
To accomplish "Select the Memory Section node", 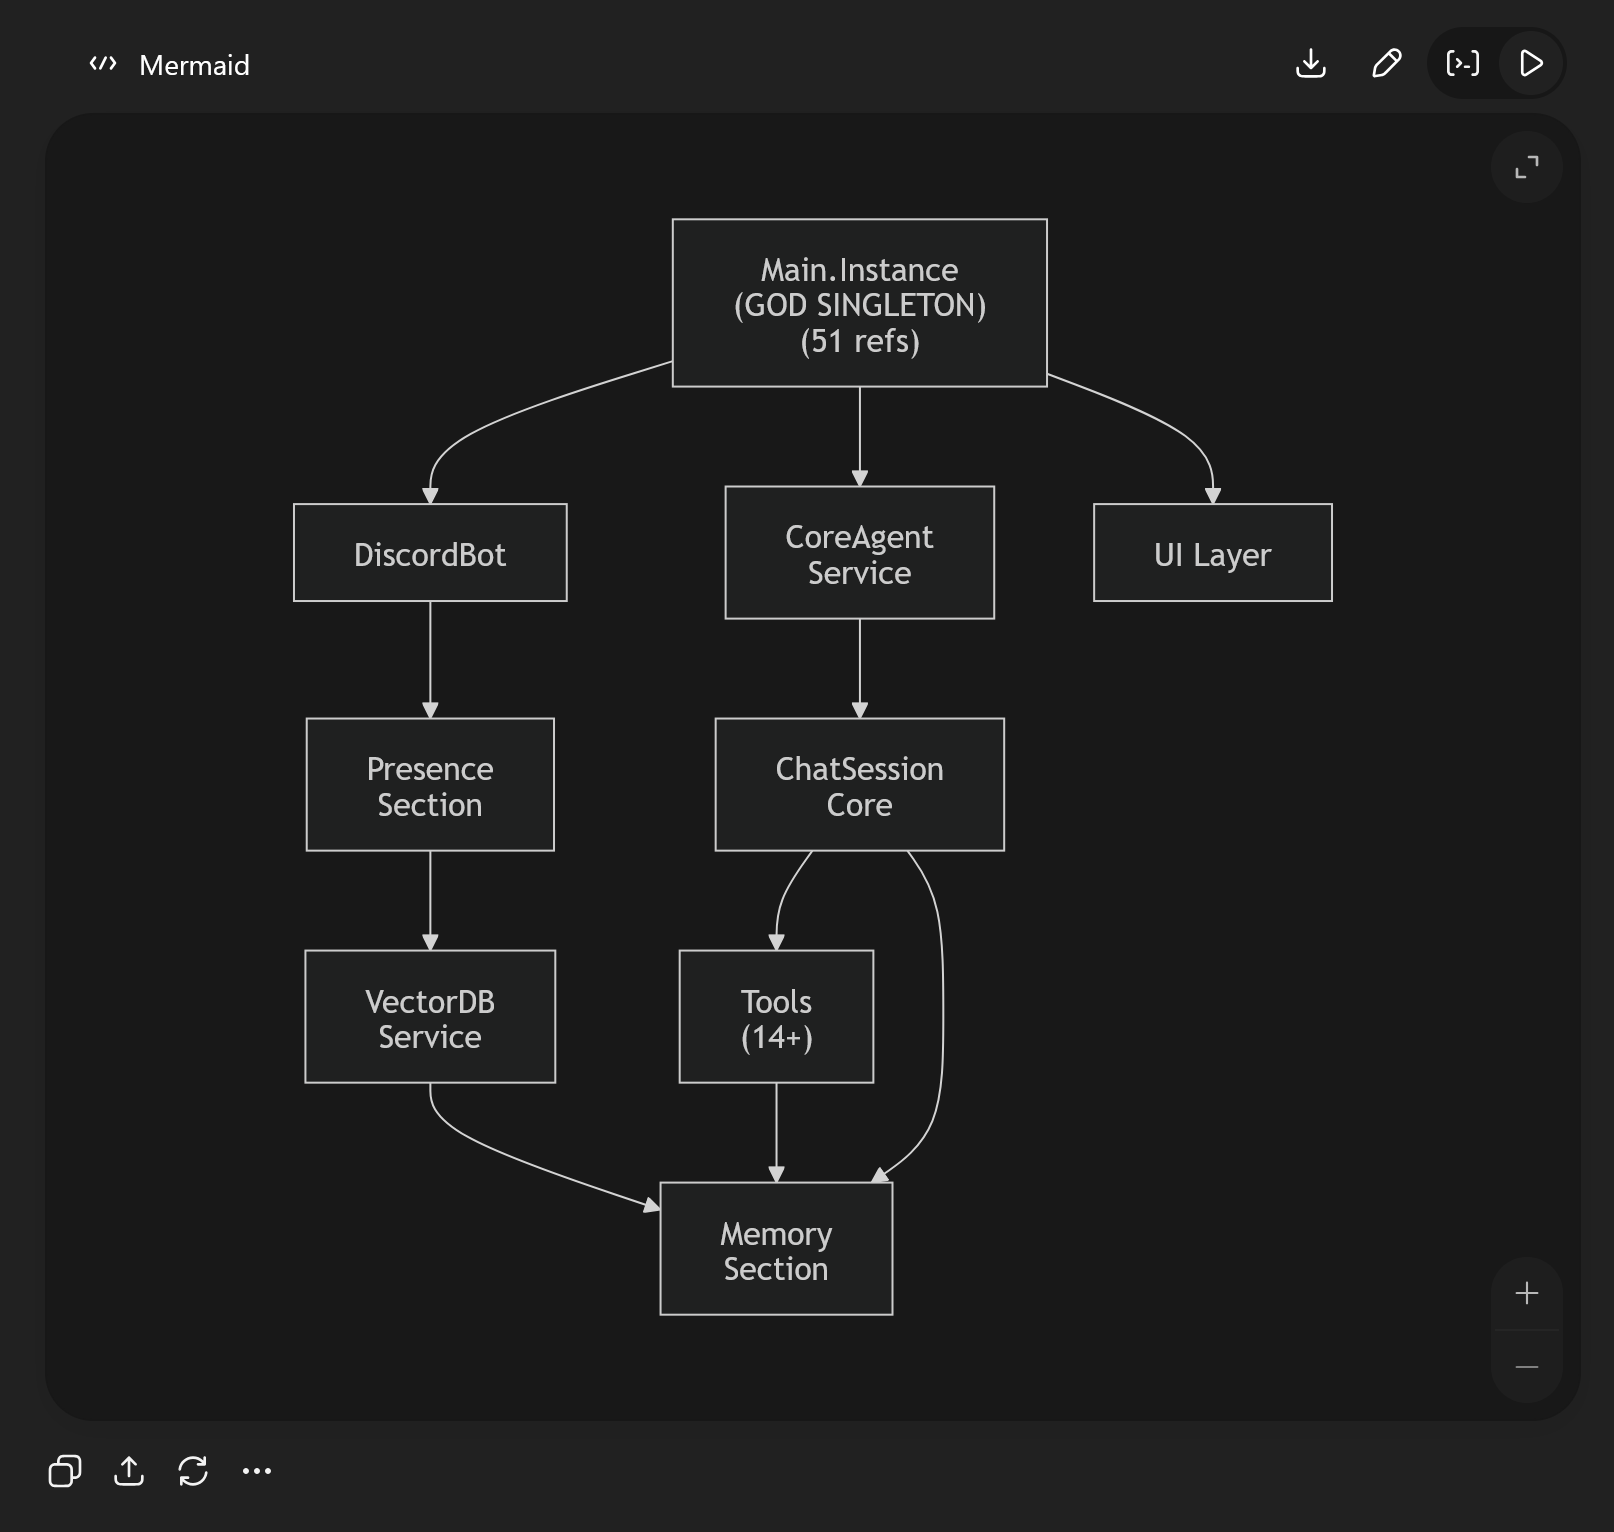I will pyautogui.click(x=777, y=1249).
